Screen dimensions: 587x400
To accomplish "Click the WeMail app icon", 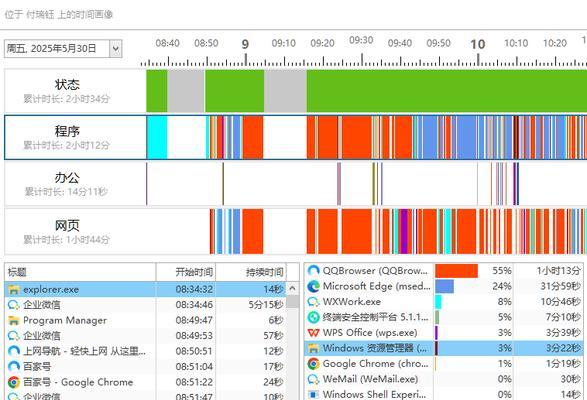I will (x=313, y=379).
